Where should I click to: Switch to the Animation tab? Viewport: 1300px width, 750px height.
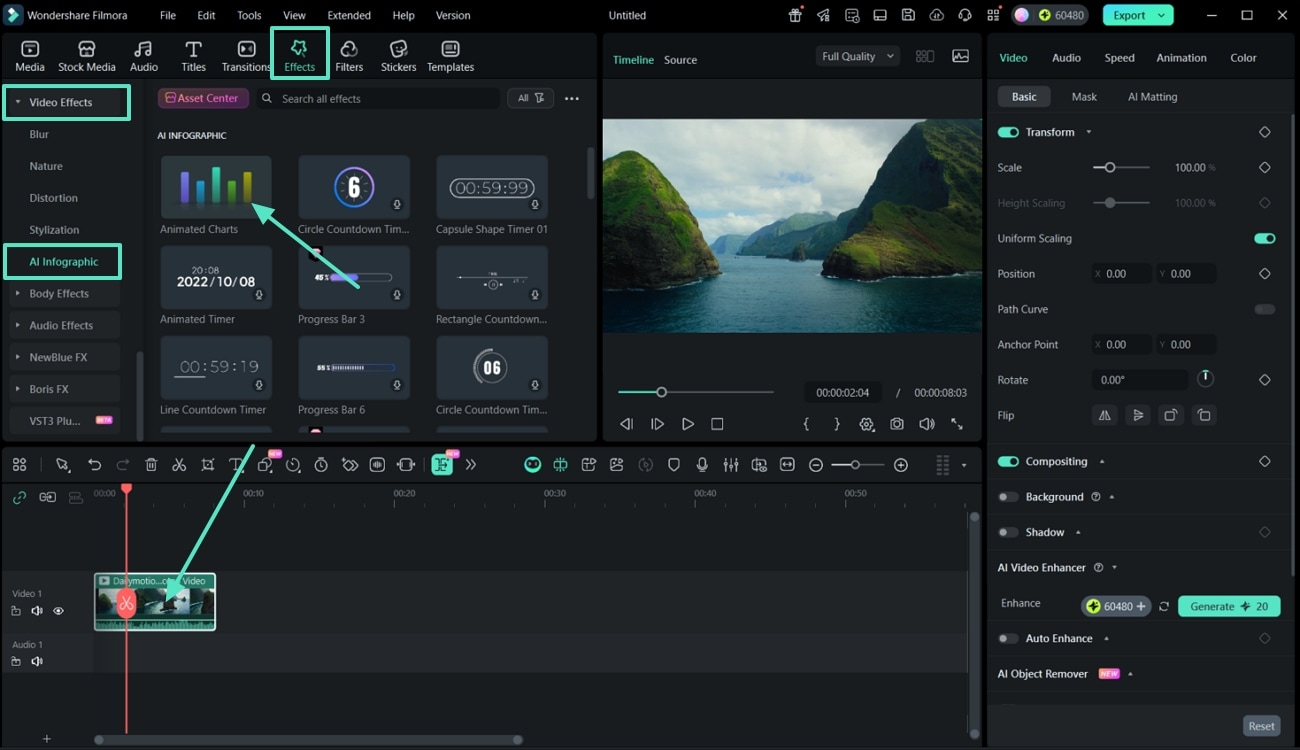pos(1181,58)
